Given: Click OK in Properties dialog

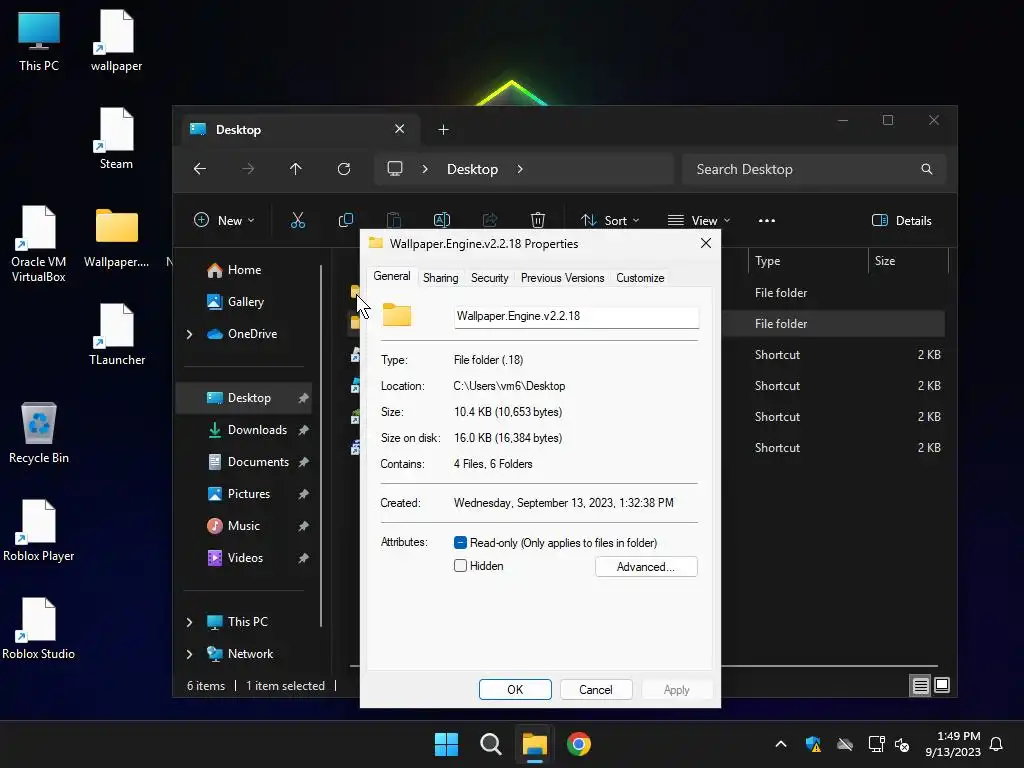Looking at the screenshot, I should tap(515, 690).
